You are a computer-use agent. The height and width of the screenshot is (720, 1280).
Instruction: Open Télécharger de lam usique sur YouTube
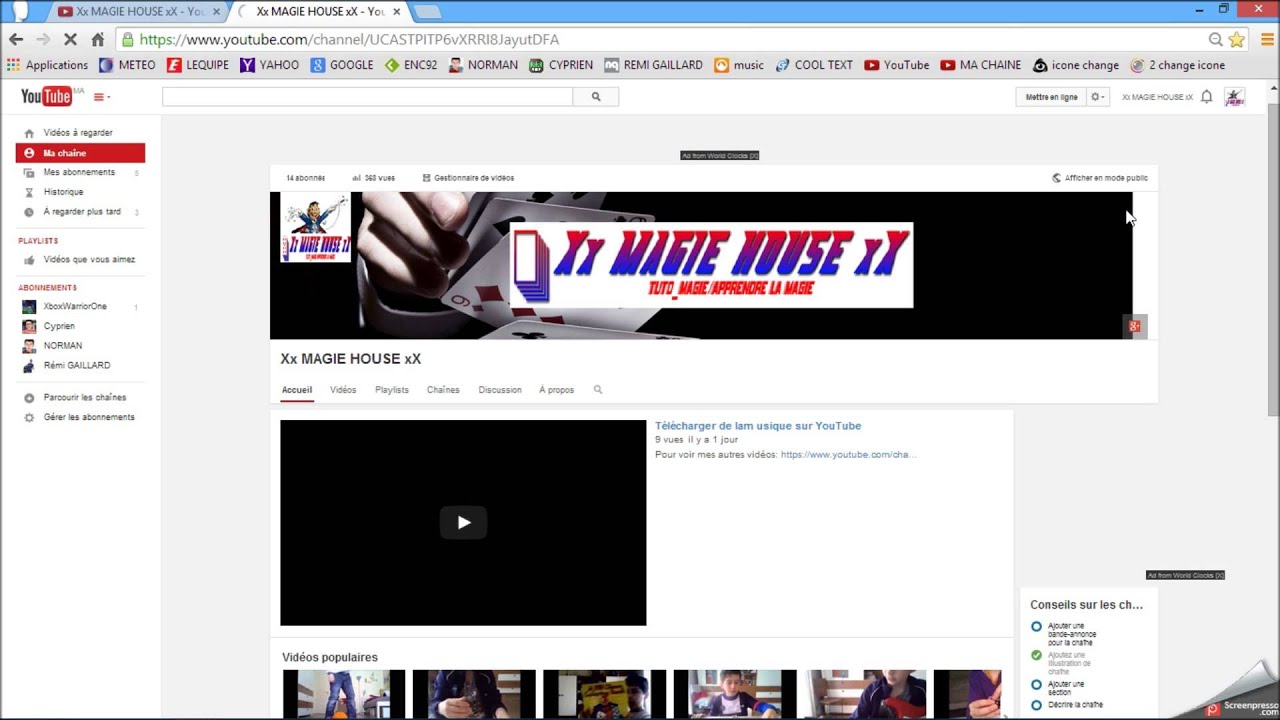758,426
